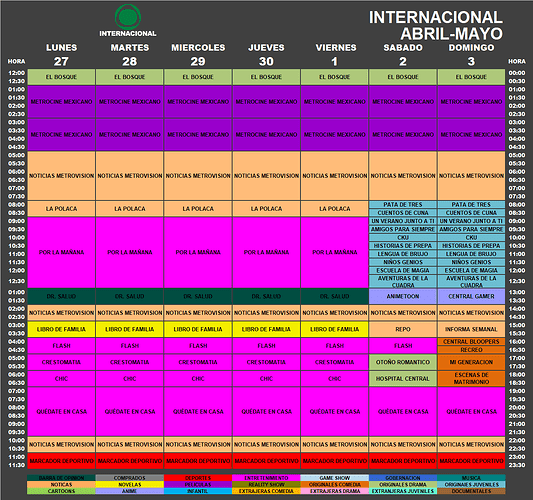Click the Comprados legend swatch
Viewport: 533px width, 500px height.
130,478
